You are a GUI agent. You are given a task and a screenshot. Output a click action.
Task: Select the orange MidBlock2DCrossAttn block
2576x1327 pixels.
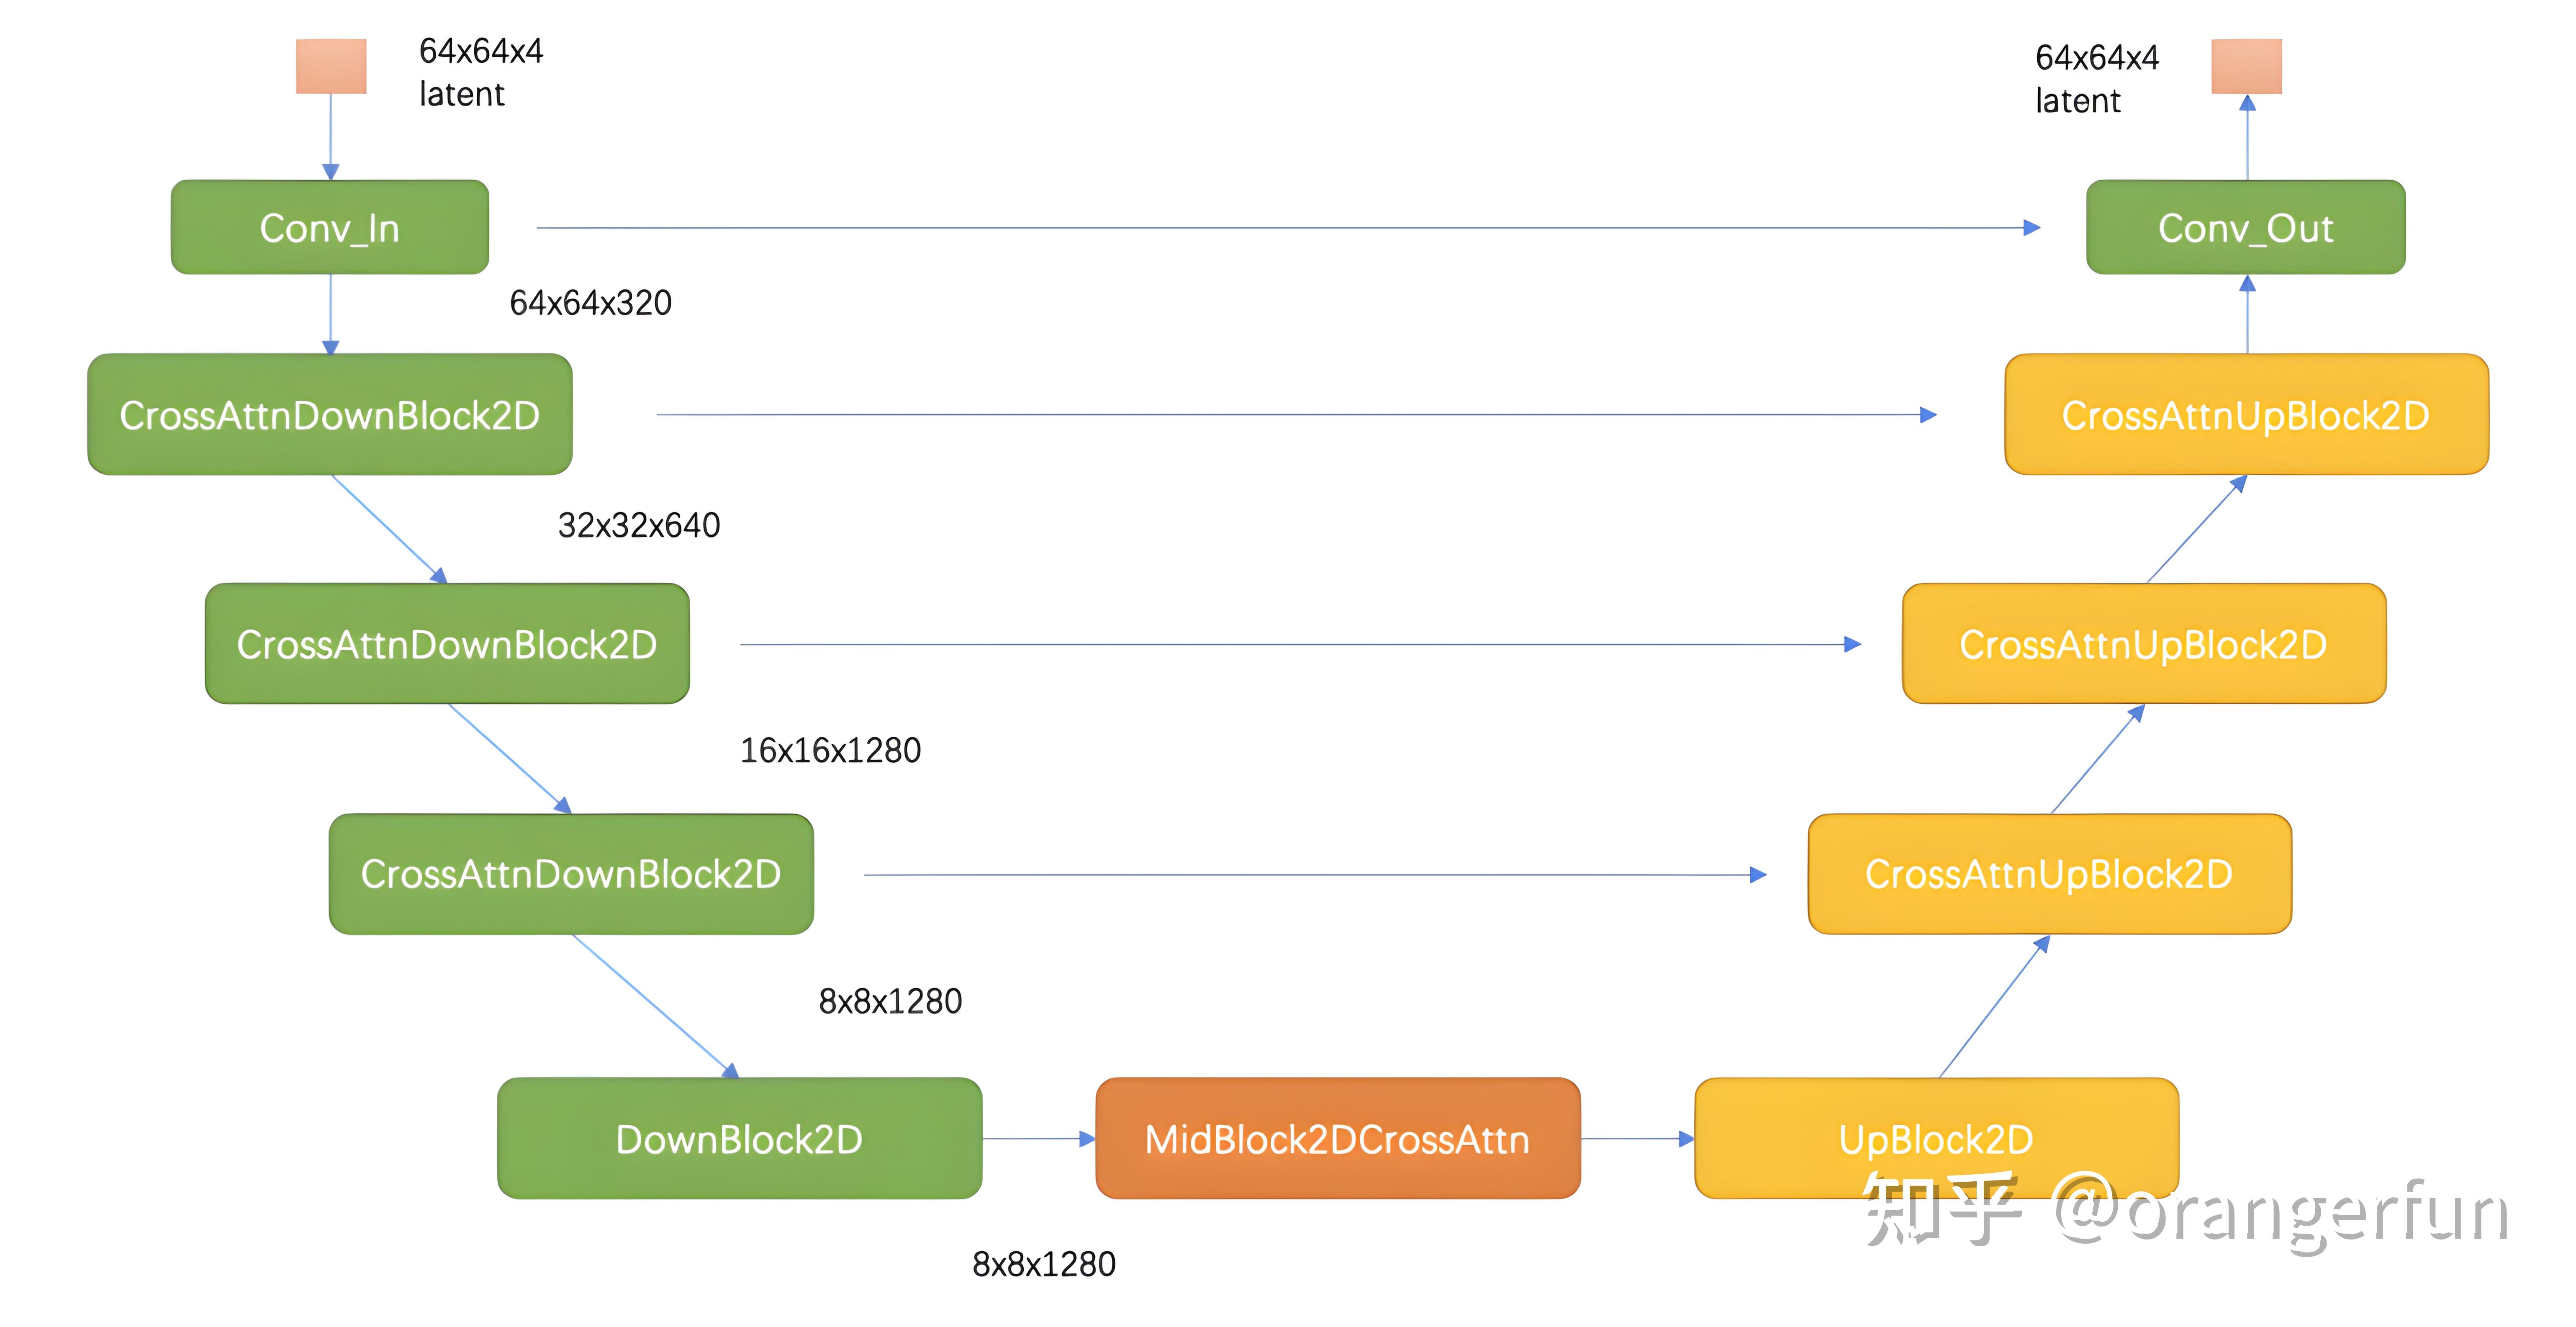point(1338,1138)
